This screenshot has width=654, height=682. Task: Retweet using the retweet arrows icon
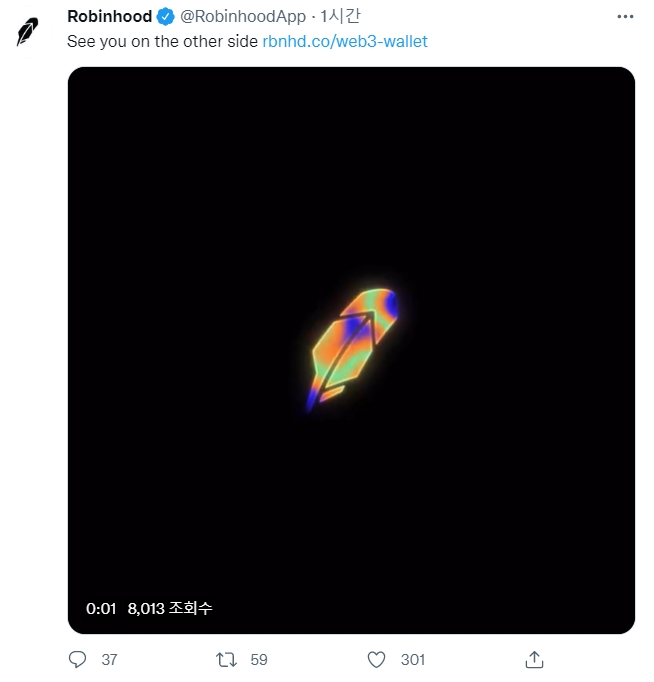pyautogui.click(x=227, y=659)
